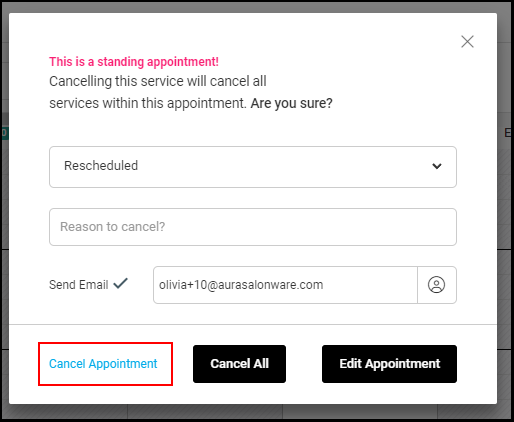Click the Cancelling this service message line
Image resolution: width=514 pixels, height=422 pixels.
pos(158,81)
